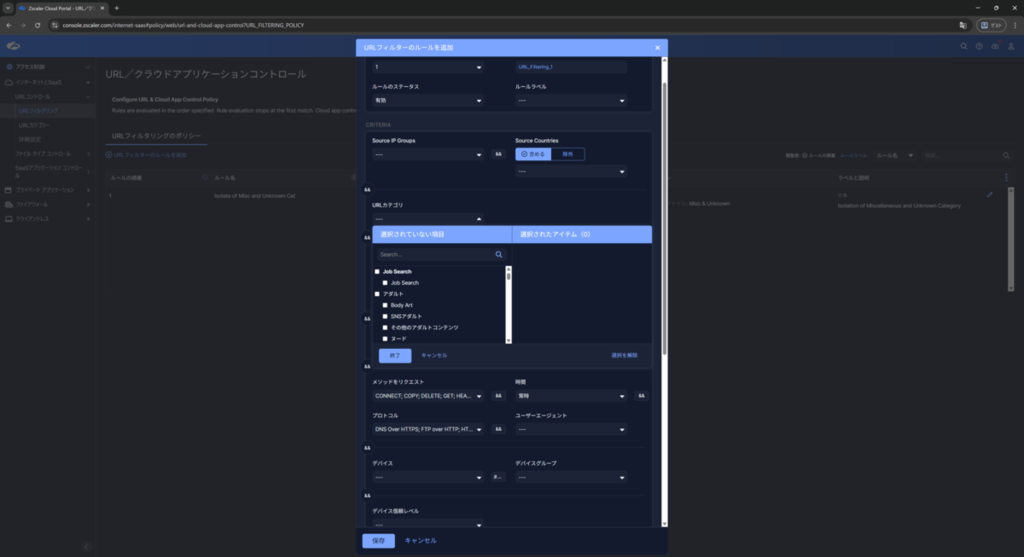Open the help question mark icon
1024x557 pixels.
click(x=979, y=46)
